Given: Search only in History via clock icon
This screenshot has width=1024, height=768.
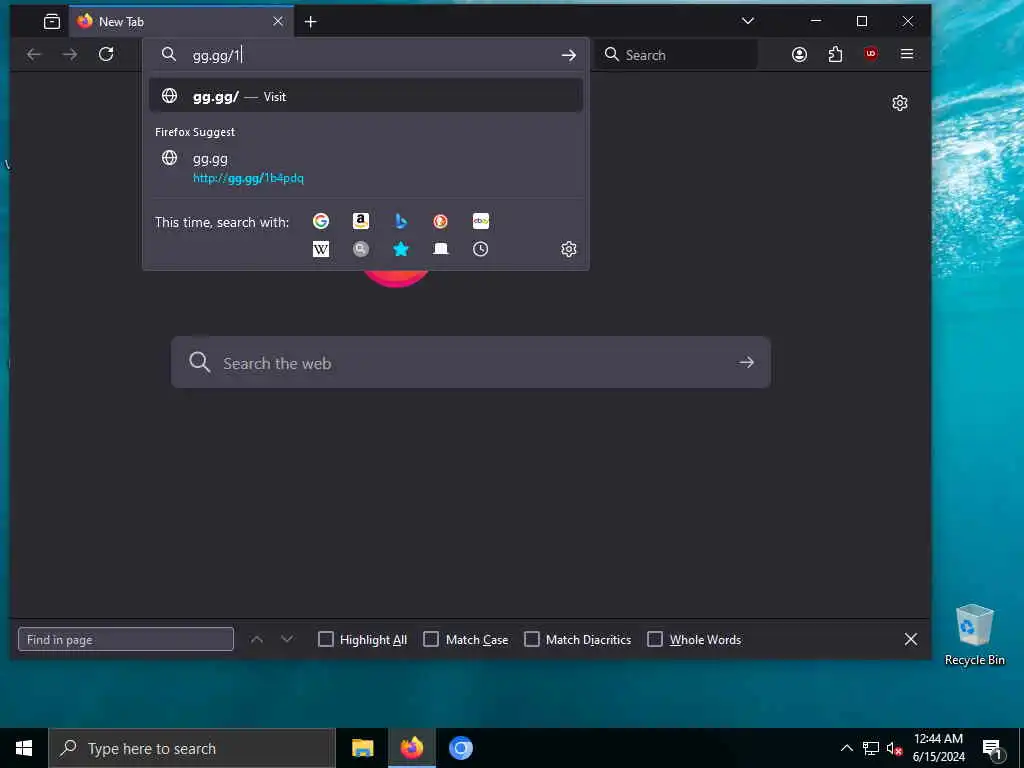Looking at the screenshot, I should pos(481,249).
